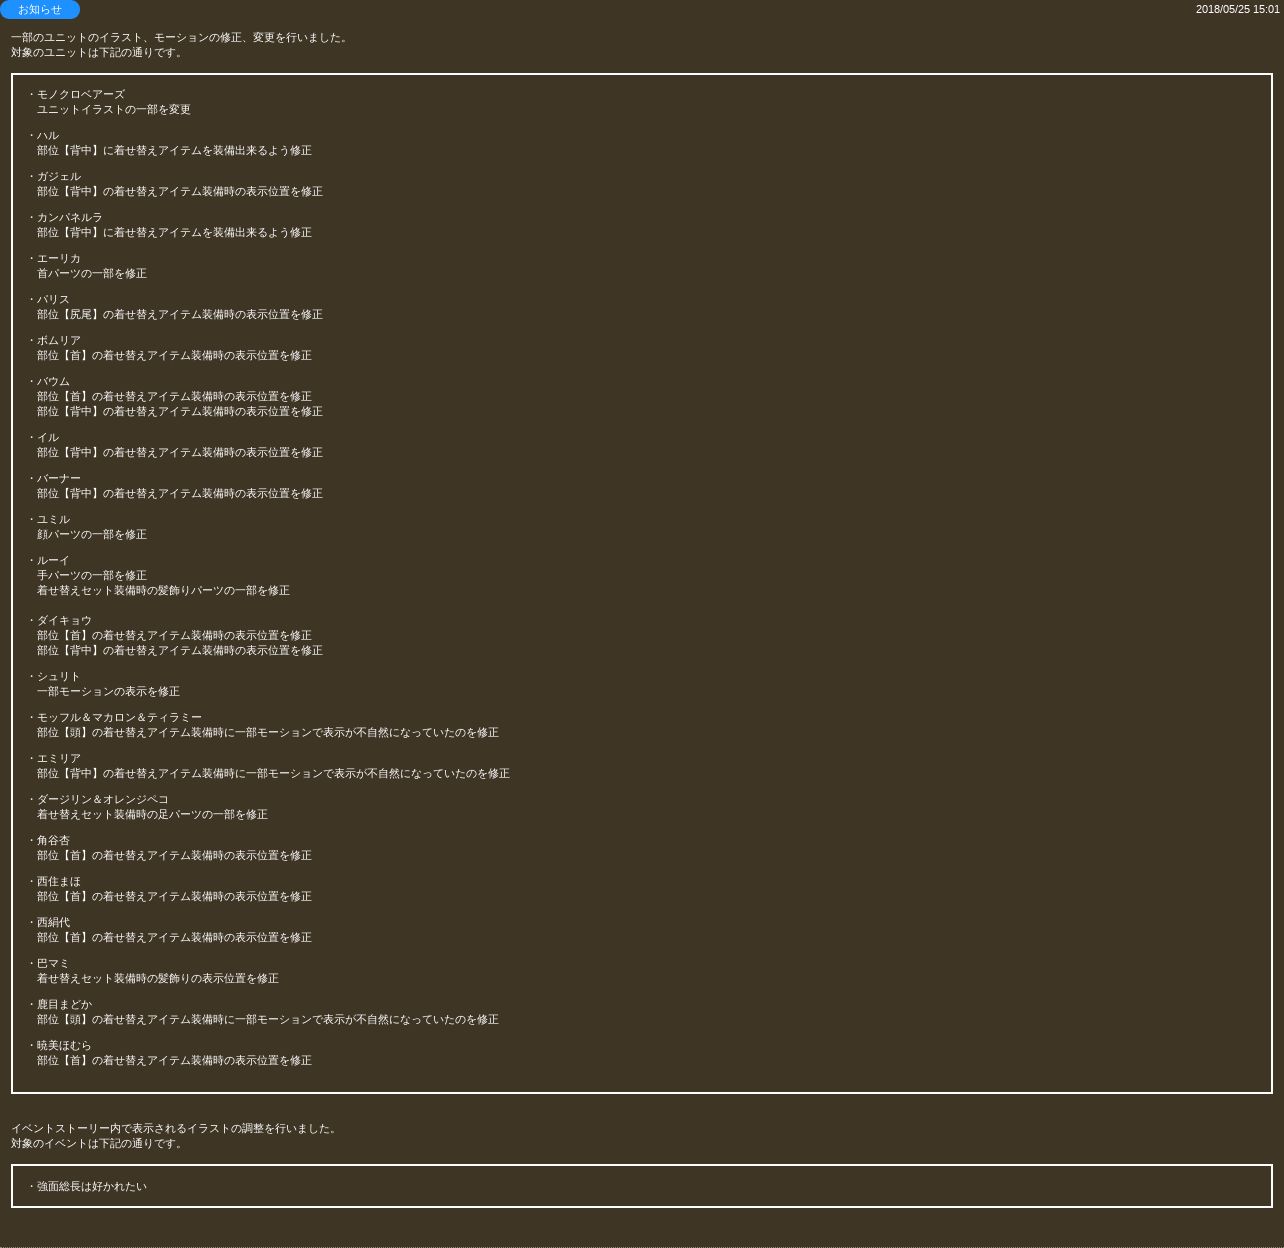Select モッフル＆マカロン＆ティラミー unit name

119,718
